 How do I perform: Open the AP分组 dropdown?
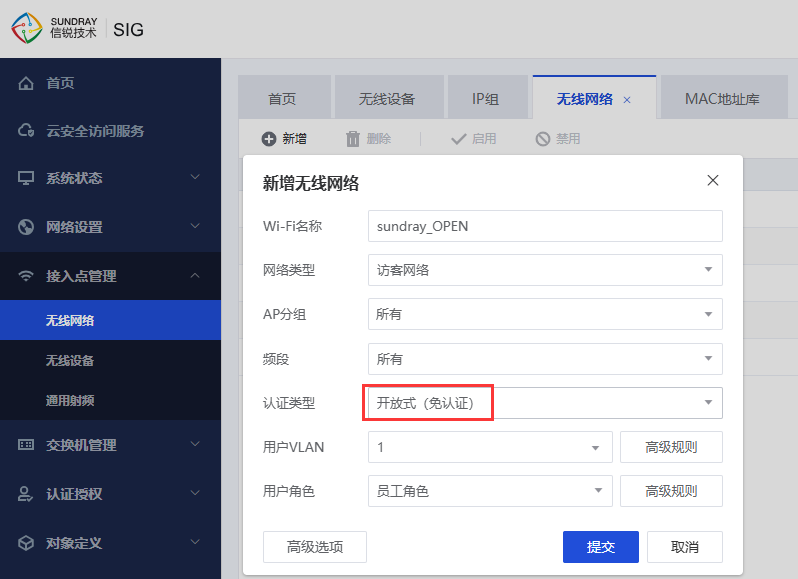tap(545, 314)
